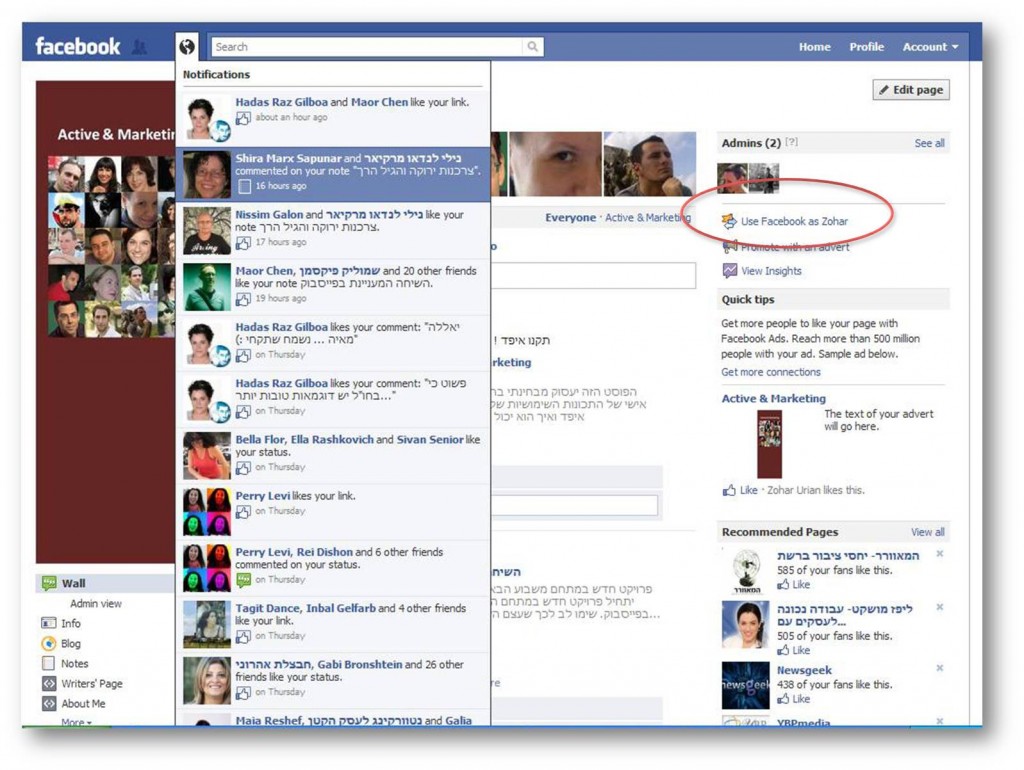Click Tagit Dance name in notifications
The height and width of the screenshot is (770, 1024).
tap(268, 608)
